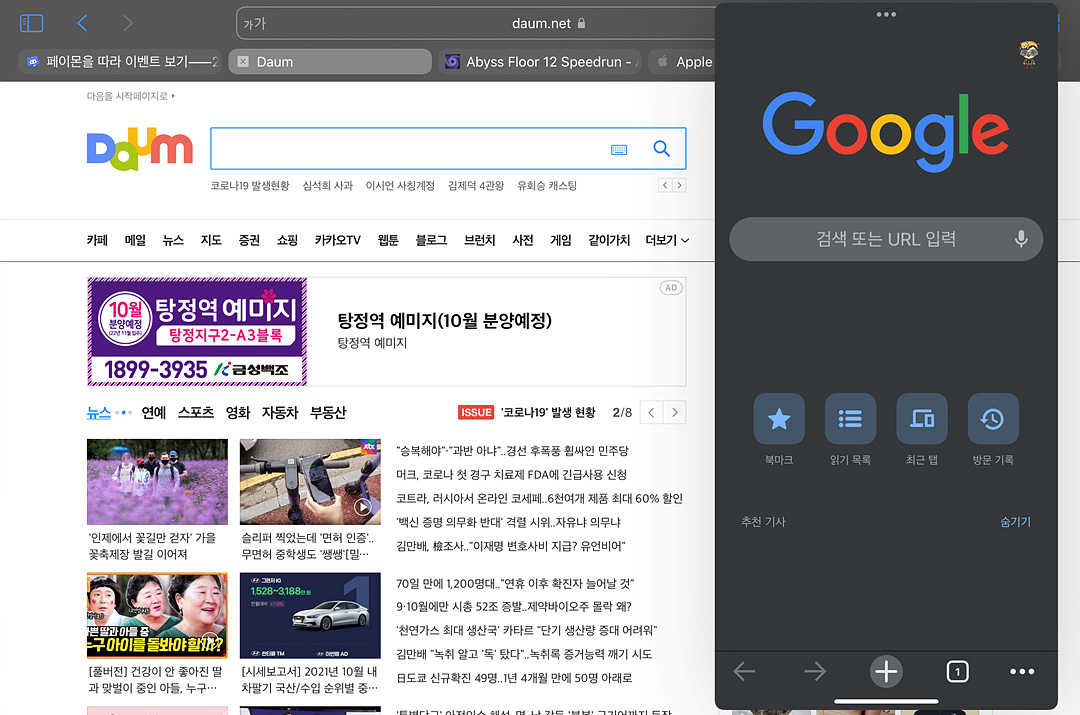
Task: Tap the reader text size icon in address bar
Action: point(254,23)
